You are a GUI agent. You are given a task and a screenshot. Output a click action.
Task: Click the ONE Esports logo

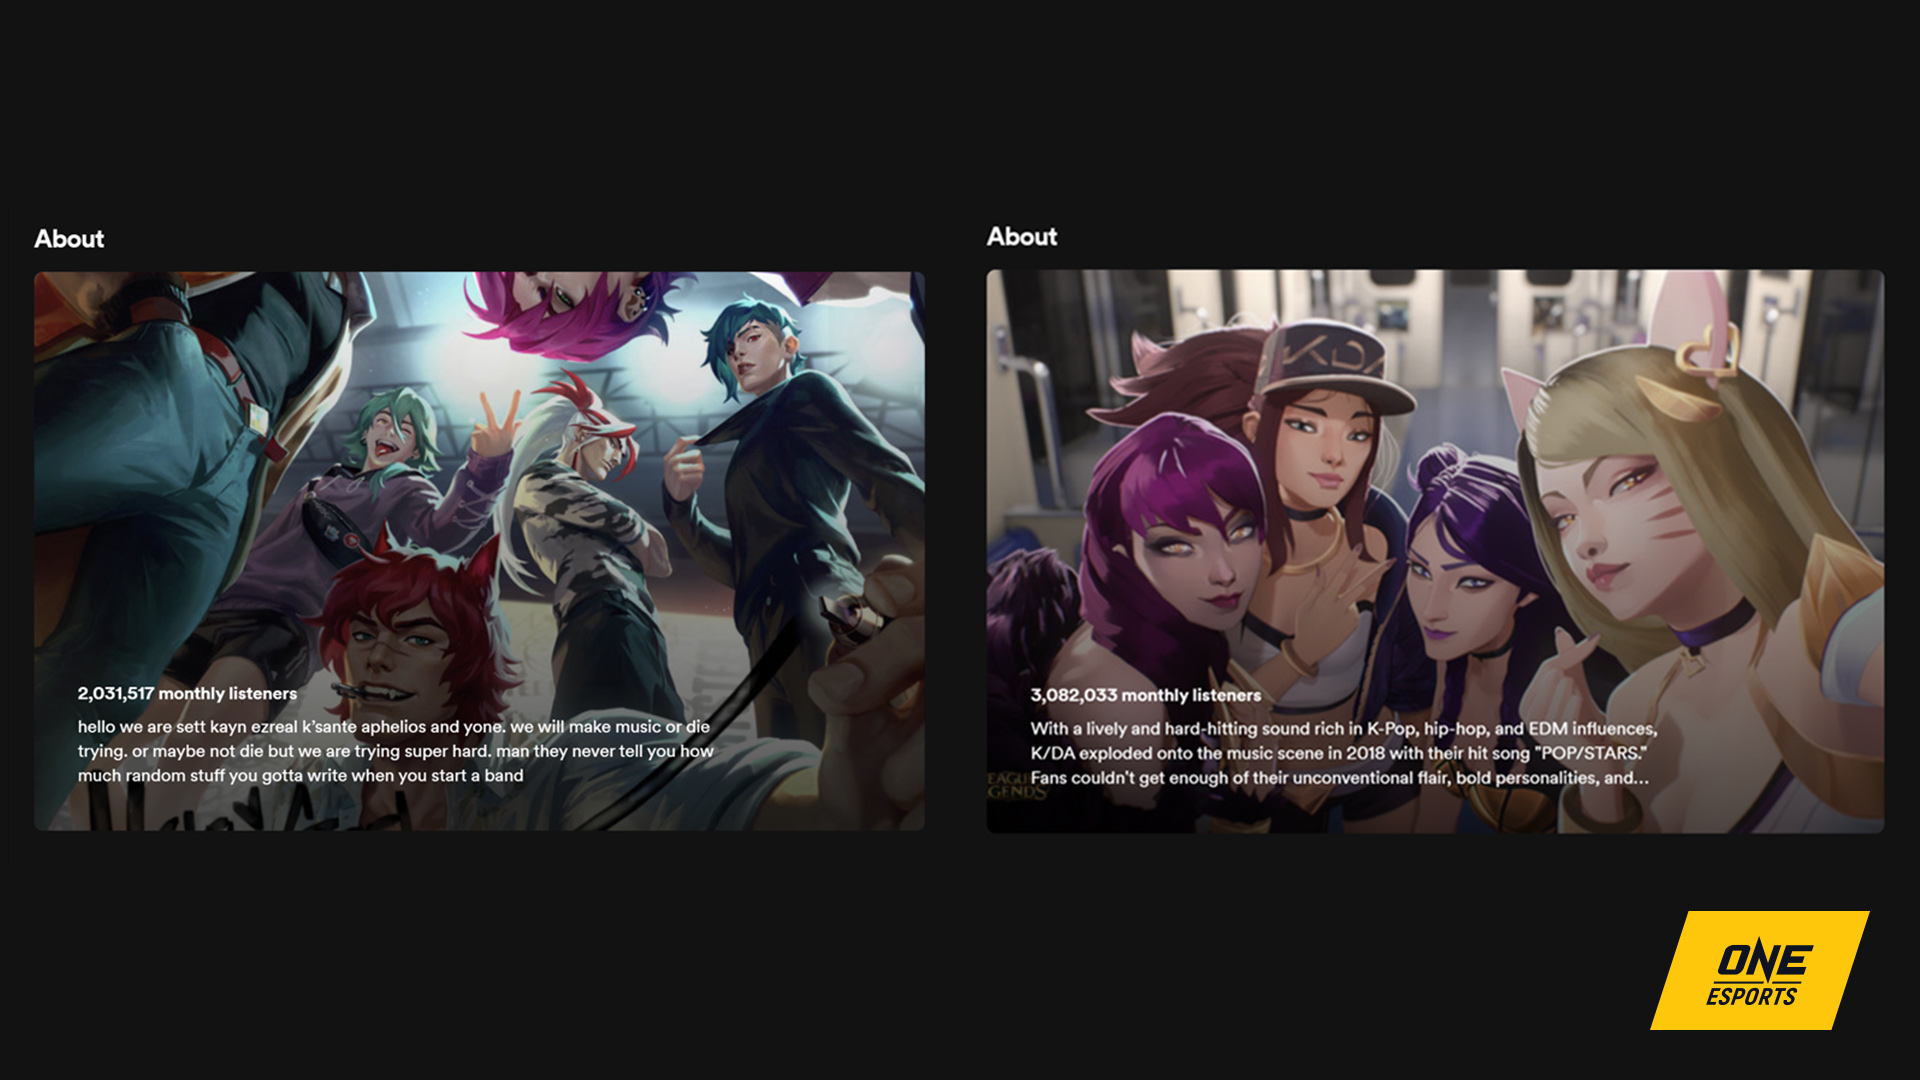pos(1759,971)
